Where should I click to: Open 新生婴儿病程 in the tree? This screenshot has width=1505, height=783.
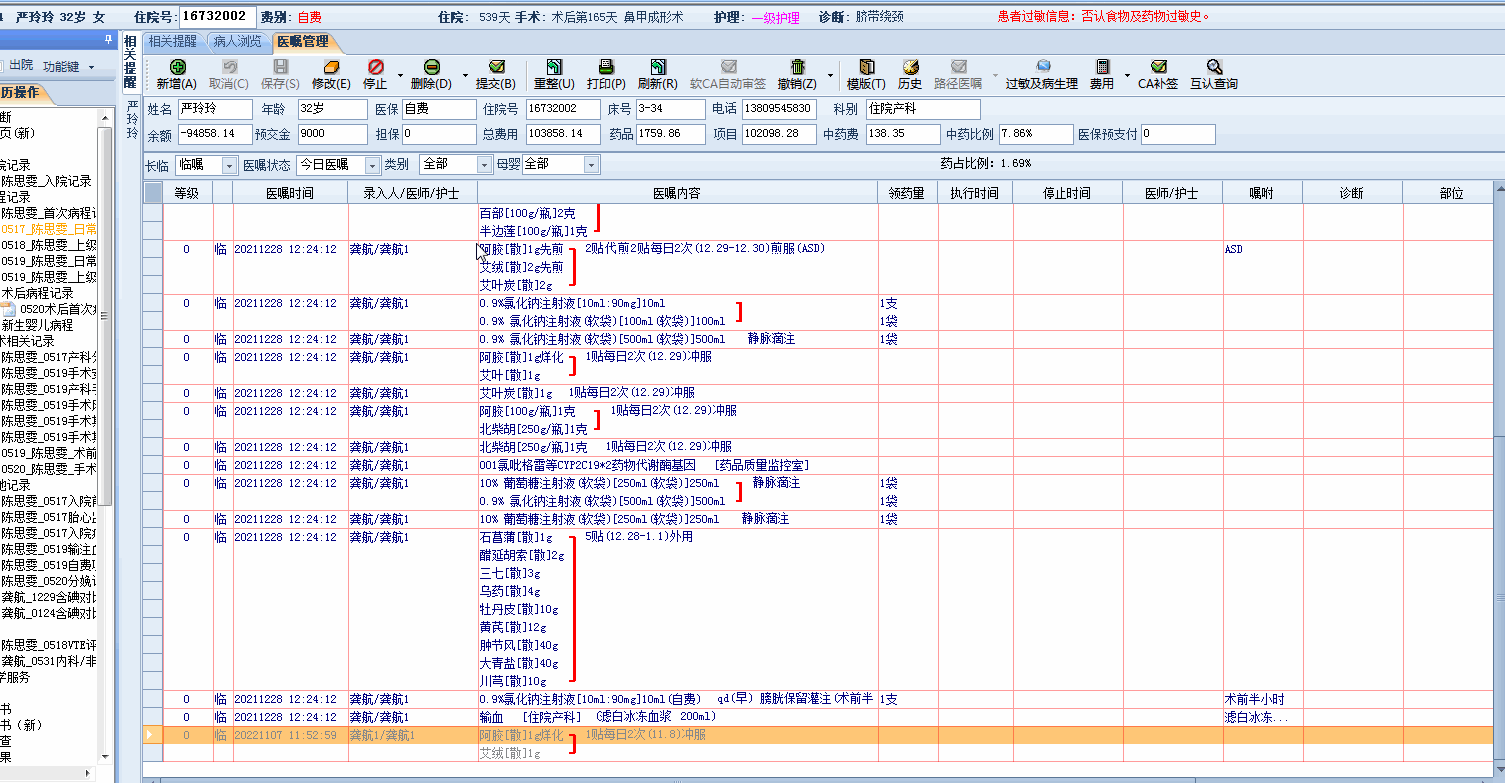(x=37, y=325)
